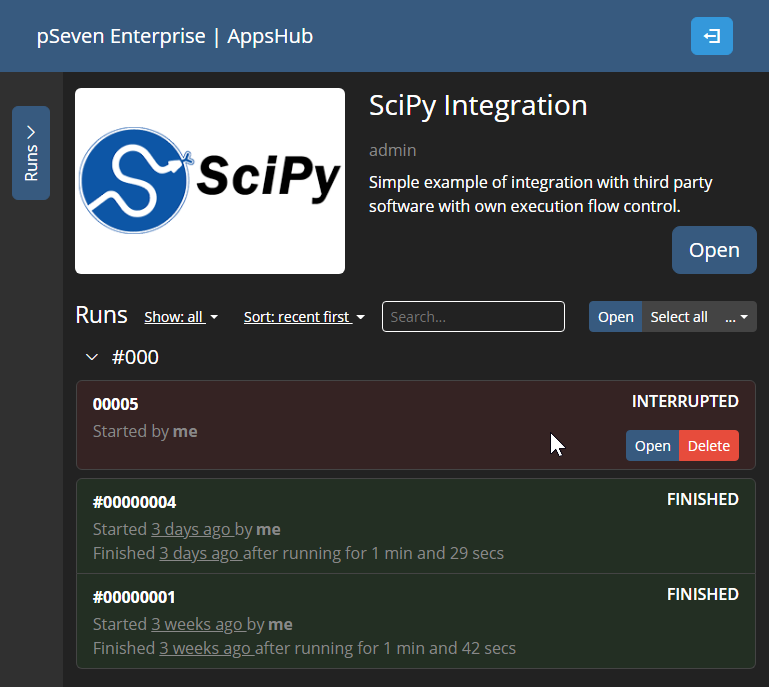
Task: Select run #00000001 title
Action: [x=134, y=597]
